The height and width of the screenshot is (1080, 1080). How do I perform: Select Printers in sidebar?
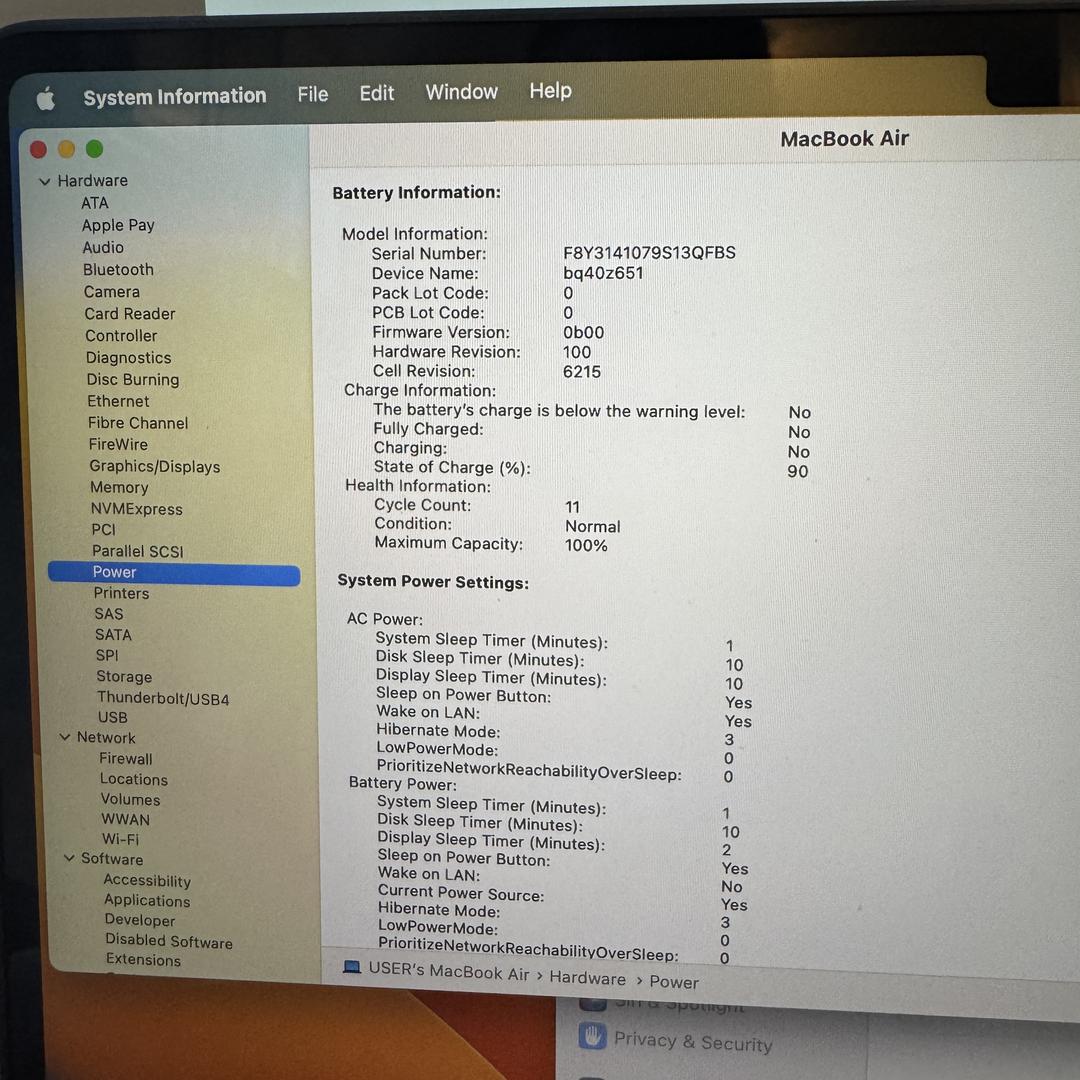121,593
